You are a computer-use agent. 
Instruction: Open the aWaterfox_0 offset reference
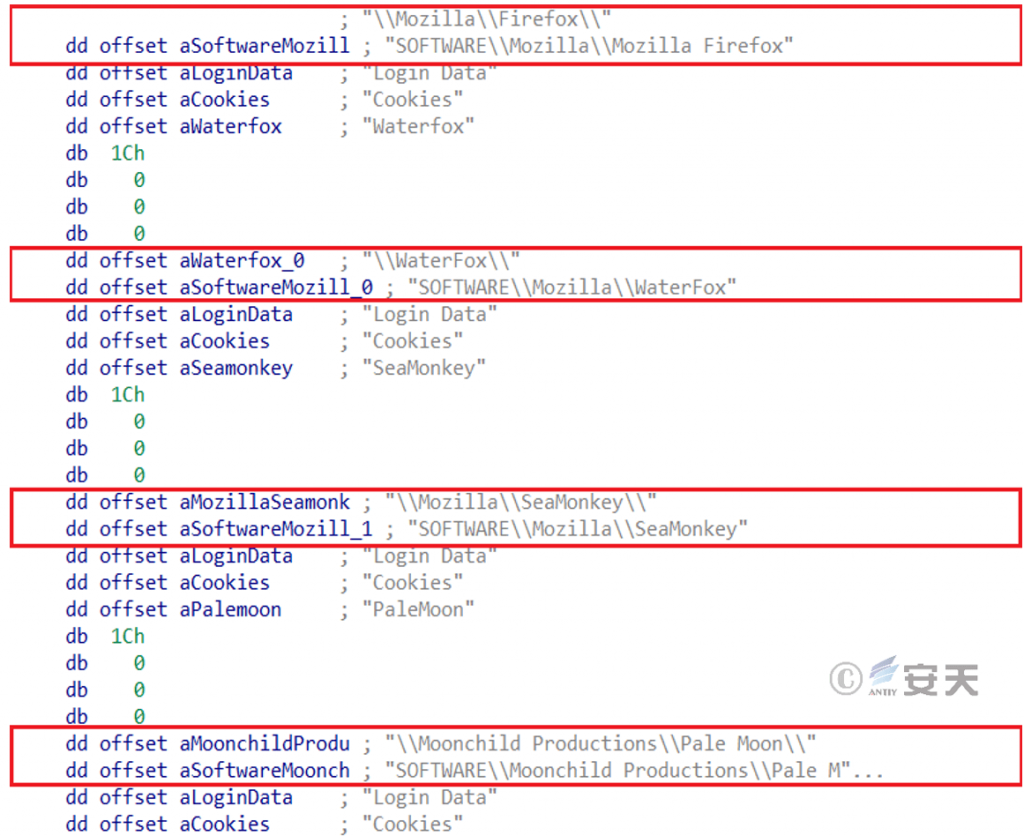coord(242,261)
